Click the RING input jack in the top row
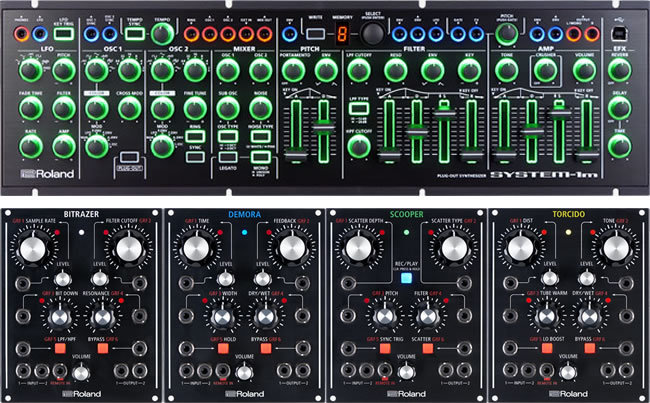This screenshot has width=650, height=403. [192, 34]
